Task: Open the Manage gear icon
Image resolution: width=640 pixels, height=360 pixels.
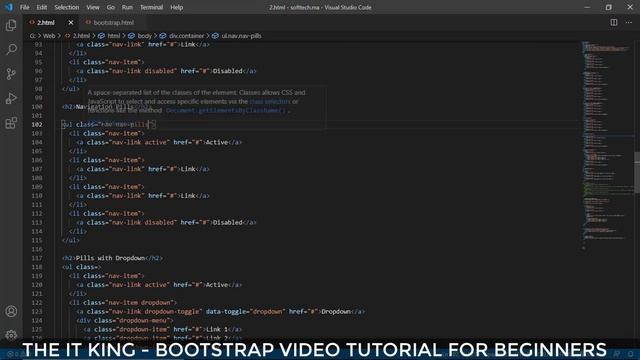Action: 11,335
